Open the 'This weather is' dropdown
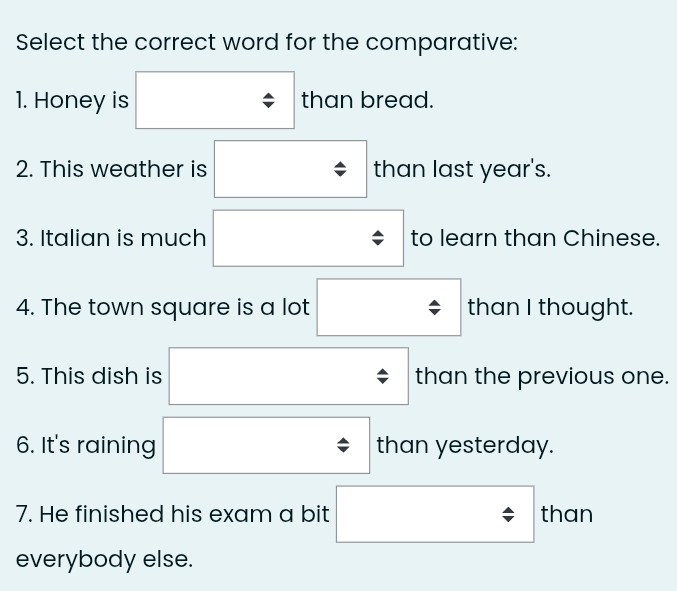677x591 pixels. tap(289, 169)
